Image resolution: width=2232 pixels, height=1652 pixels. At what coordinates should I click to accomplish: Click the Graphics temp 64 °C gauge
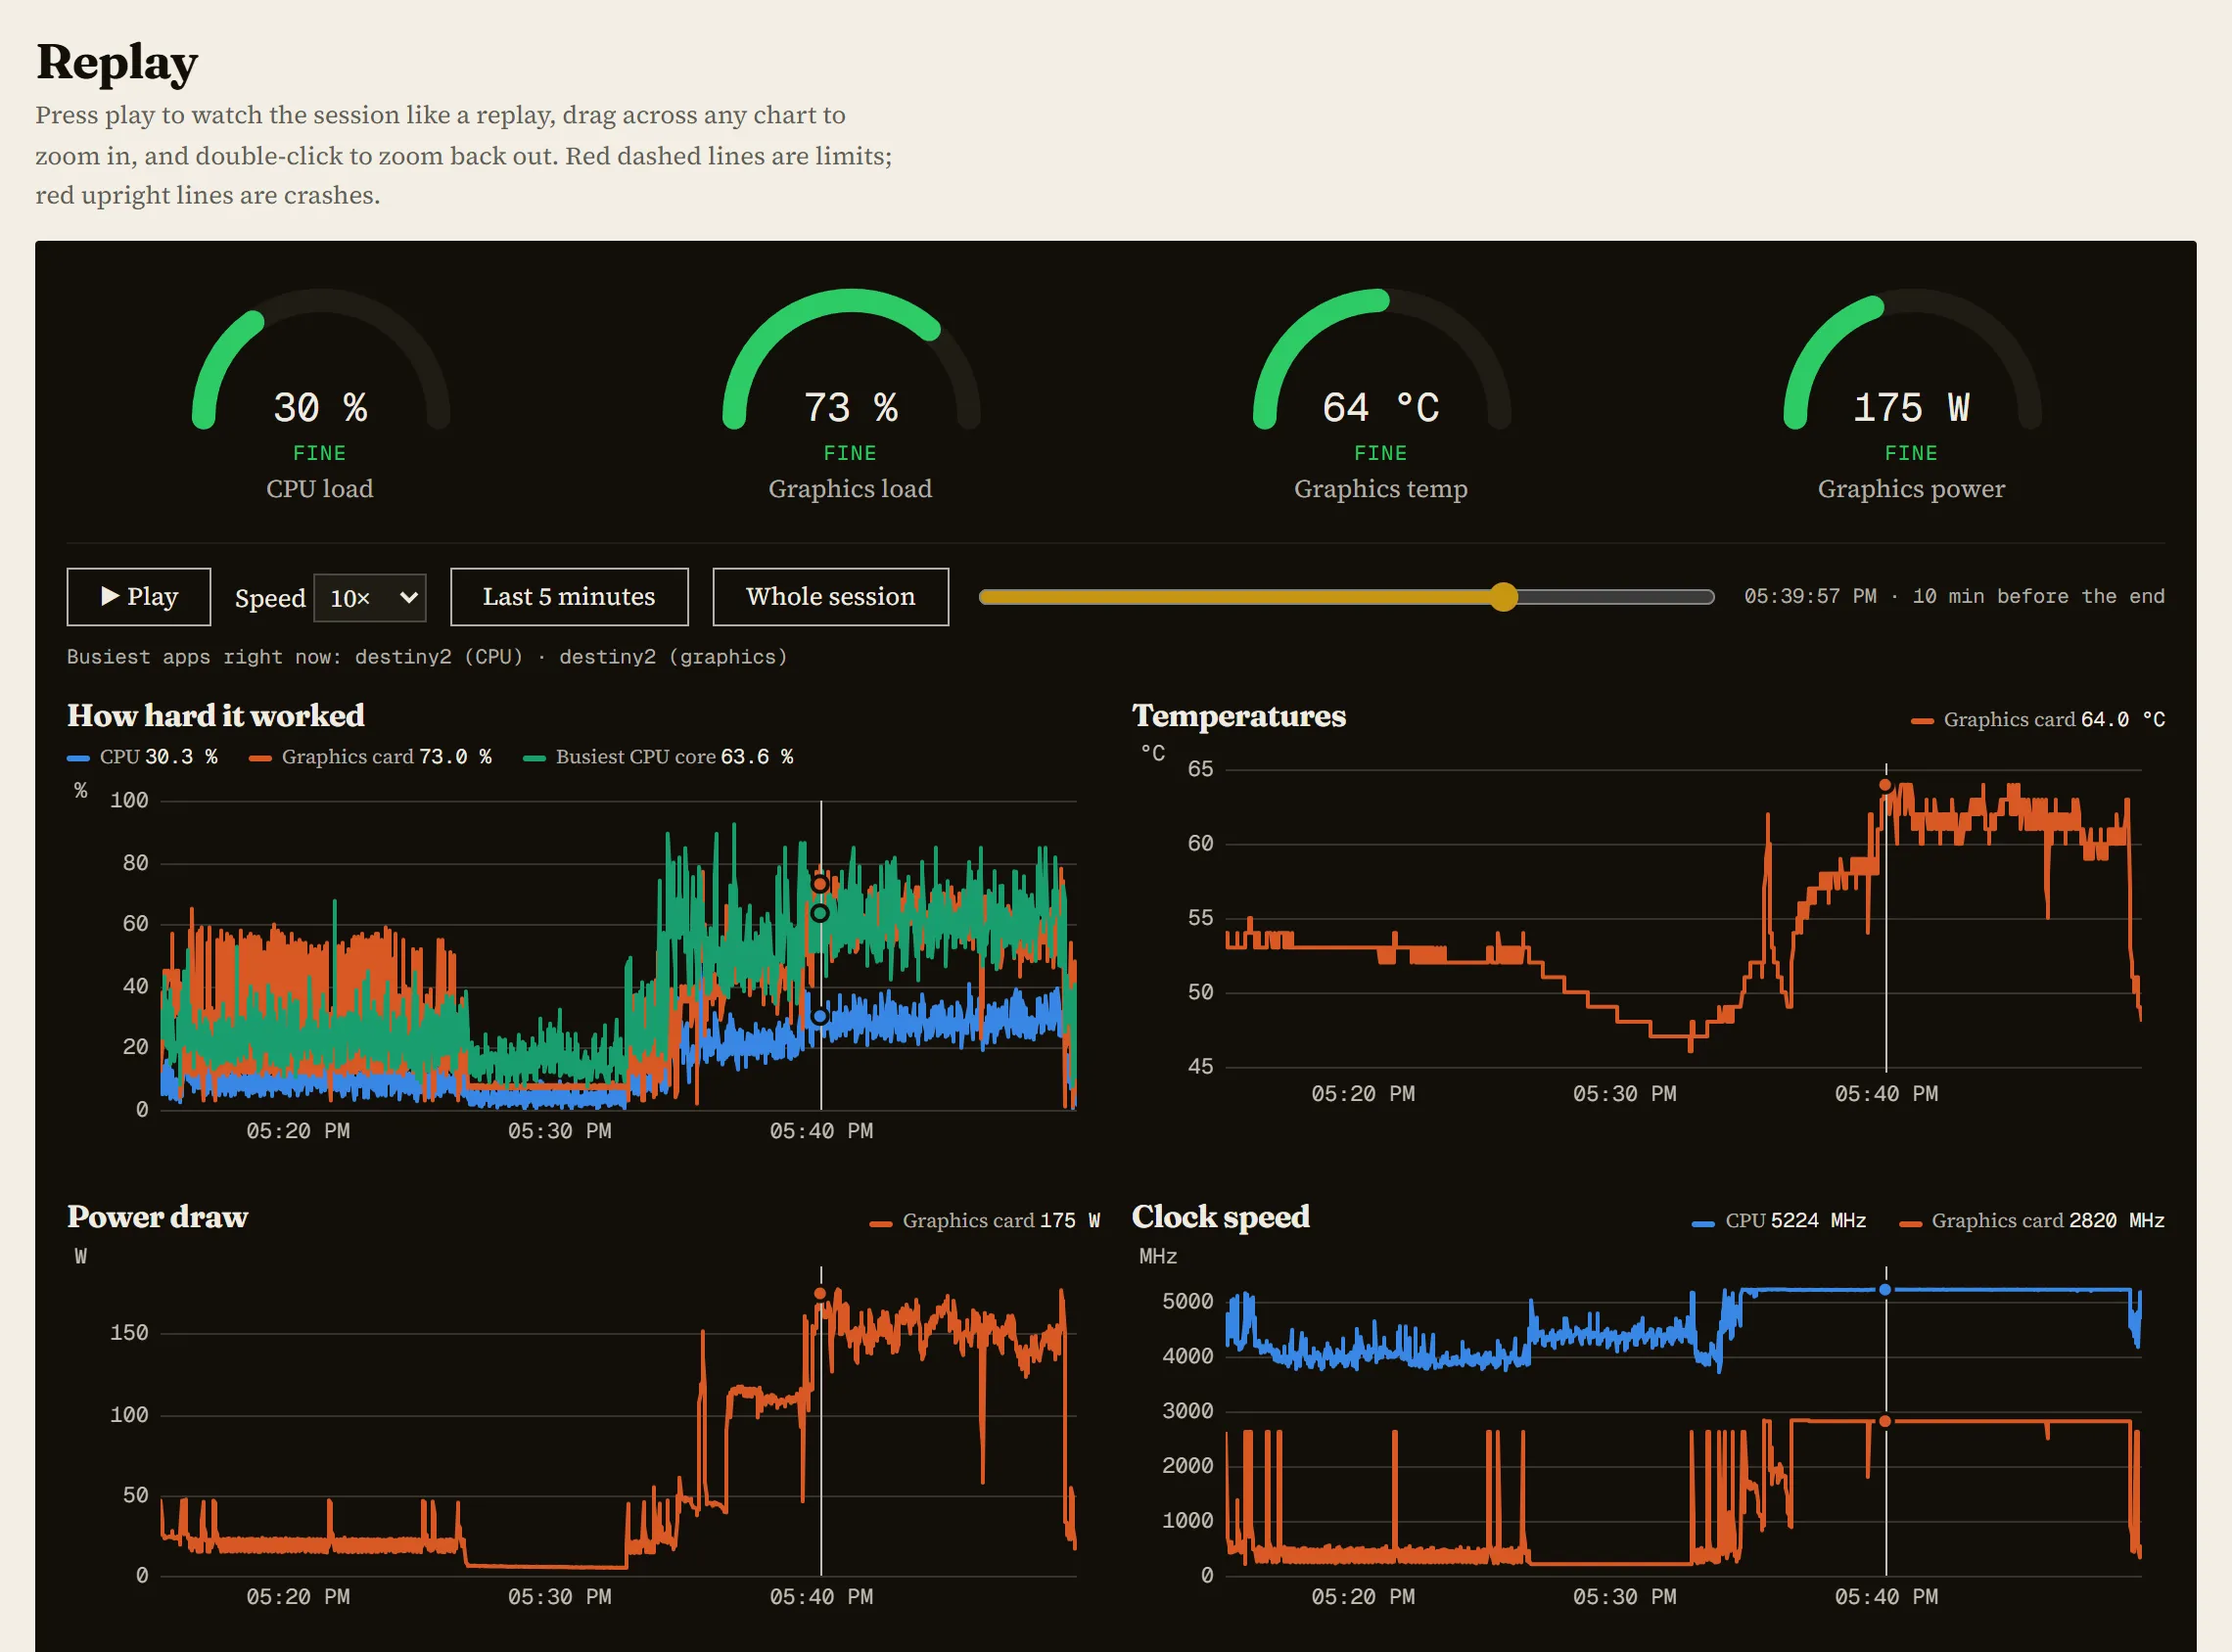click(x=1381, y=394)
